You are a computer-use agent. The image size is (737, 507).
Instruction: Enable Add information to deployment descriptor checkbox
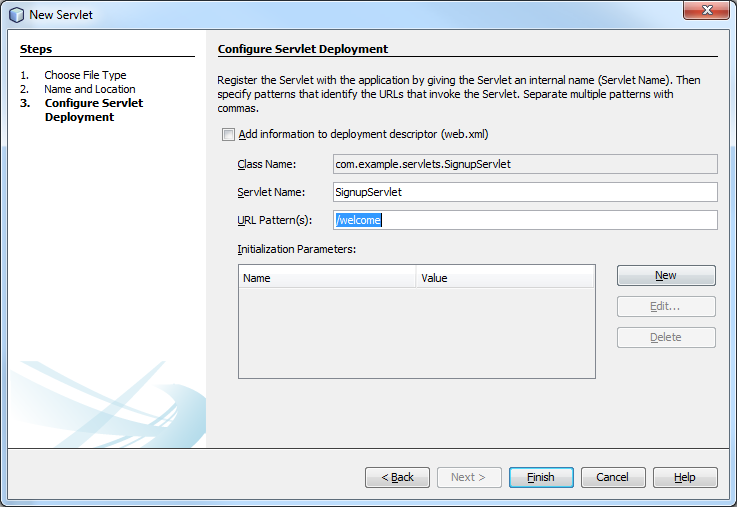tap(228, 134)
